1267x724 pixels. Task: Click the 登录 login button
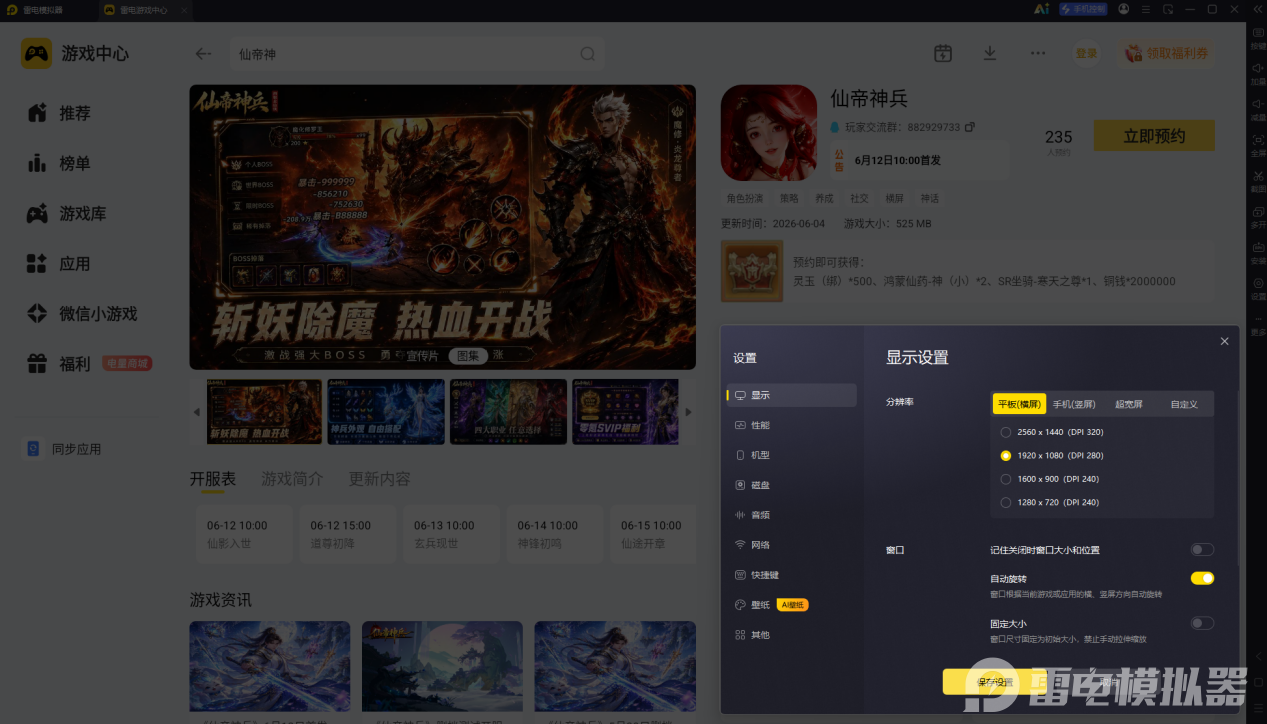1086,53
